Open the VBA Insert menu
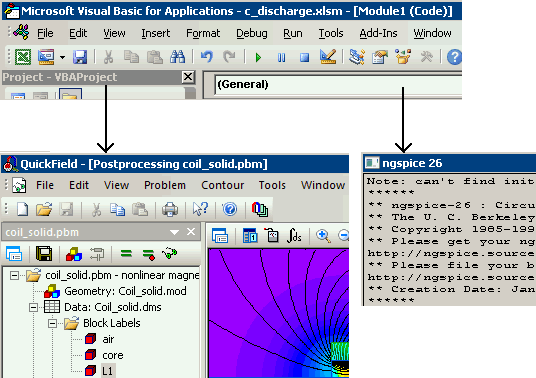Image resolution: width=536 pixels, height=378 pixels. (x=156, y=33)
